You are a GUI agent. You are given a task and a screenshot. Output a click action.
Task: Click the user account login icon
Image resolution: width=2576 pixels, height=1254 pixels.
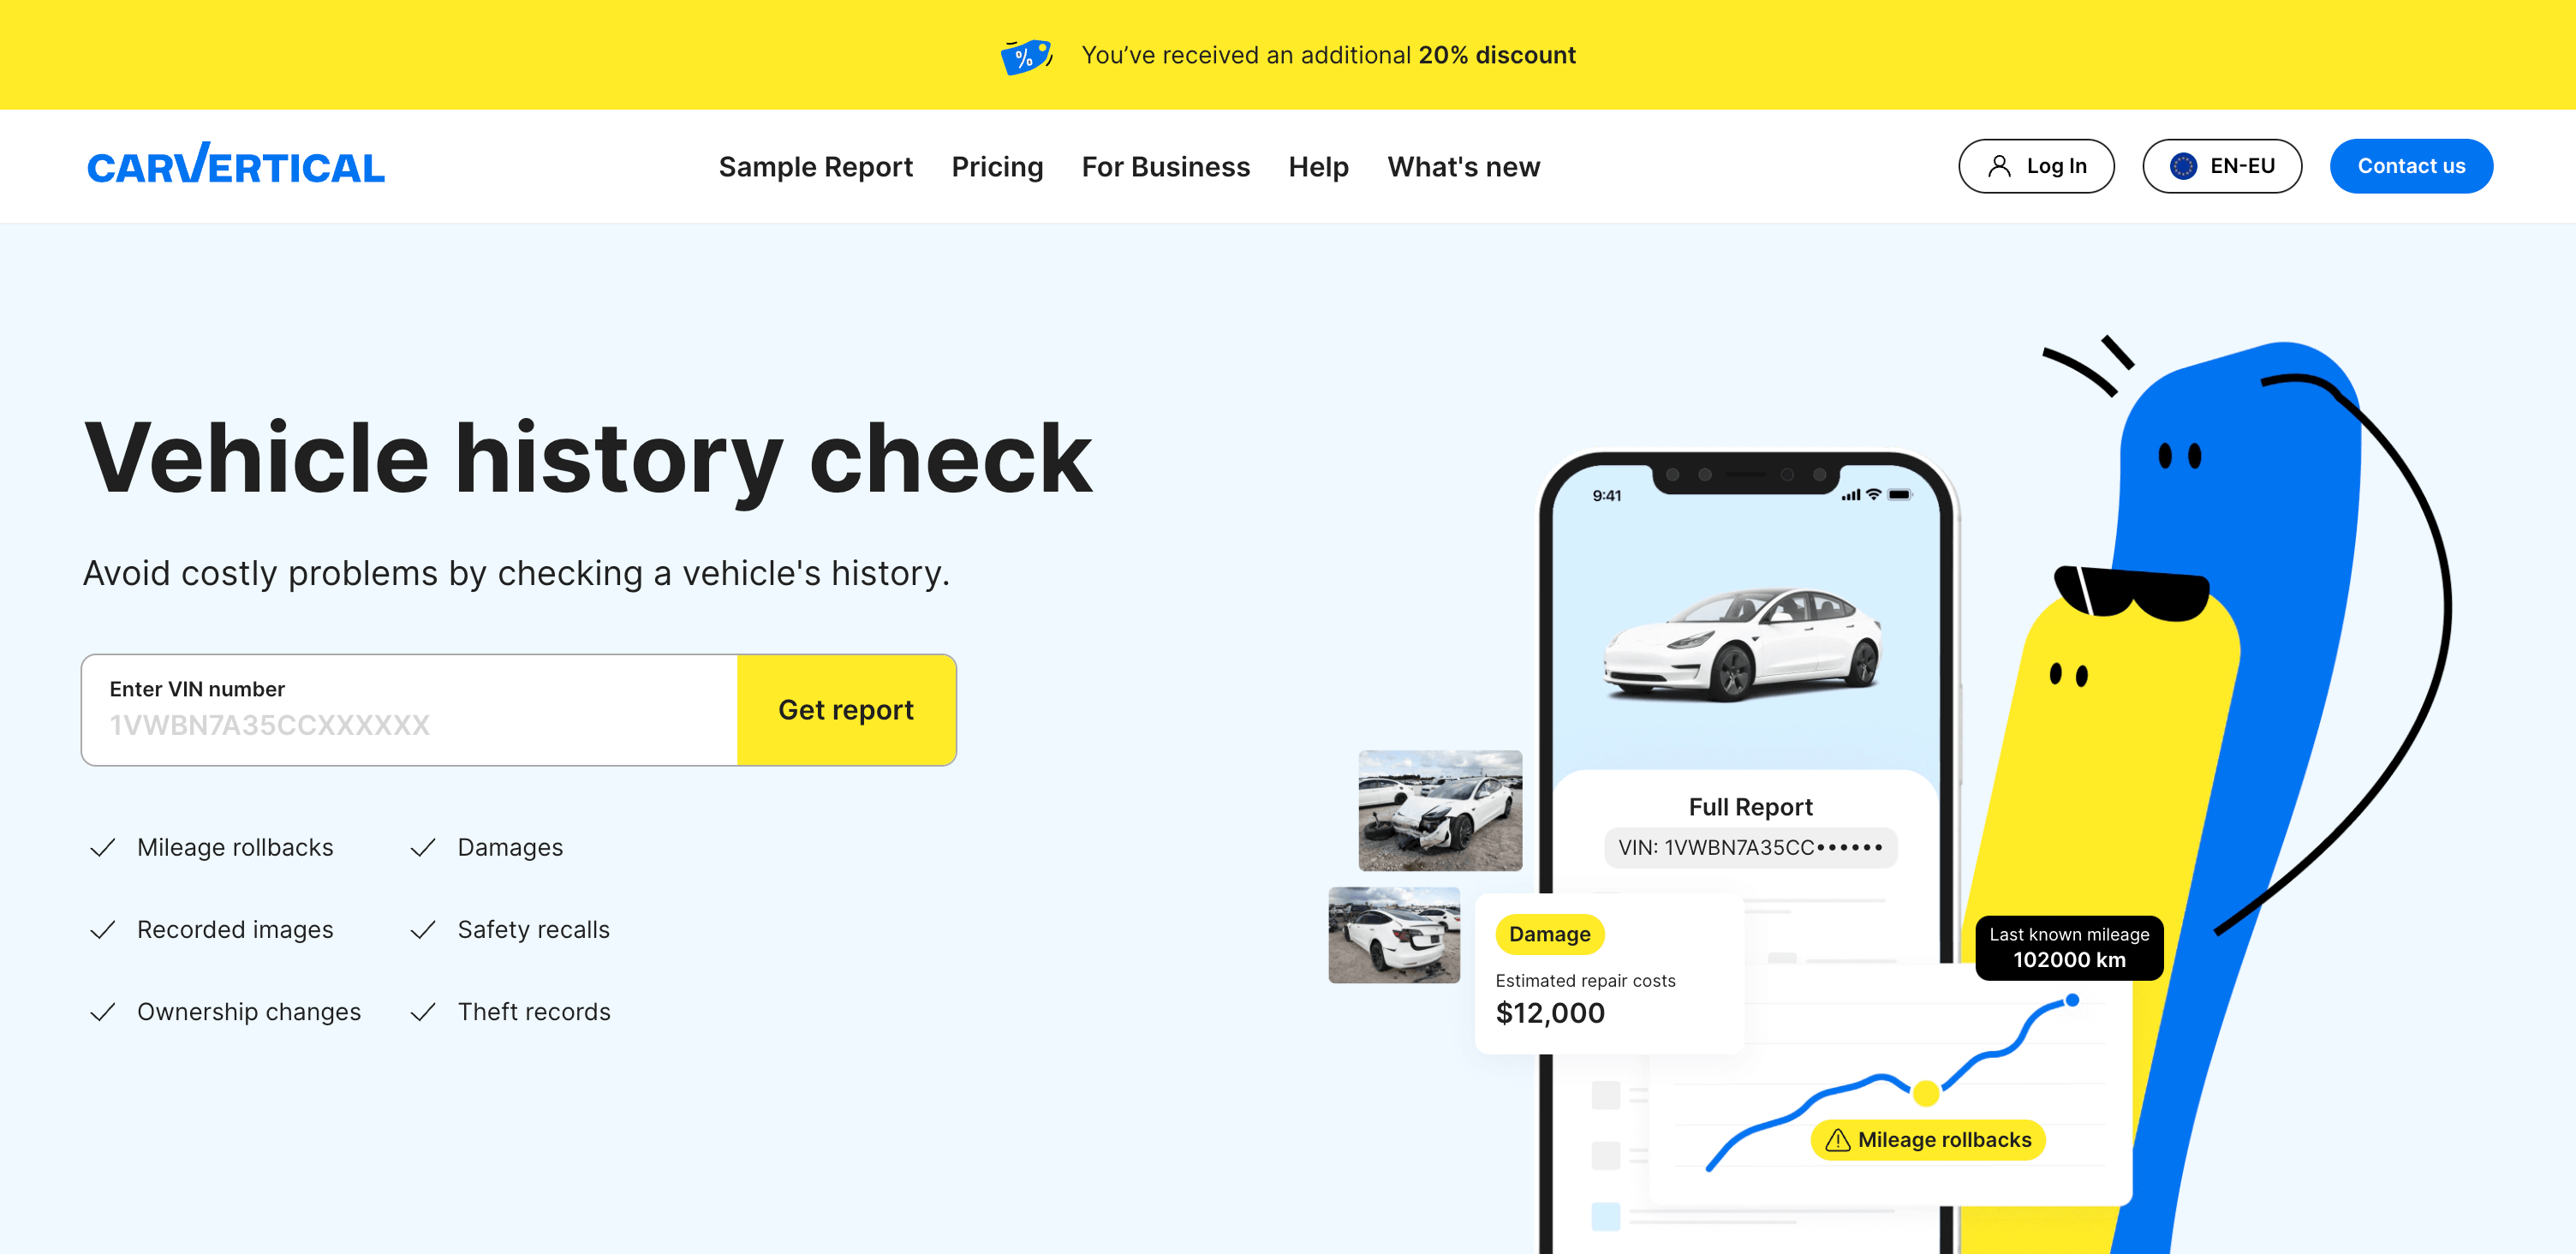[x=2000, y=166]
